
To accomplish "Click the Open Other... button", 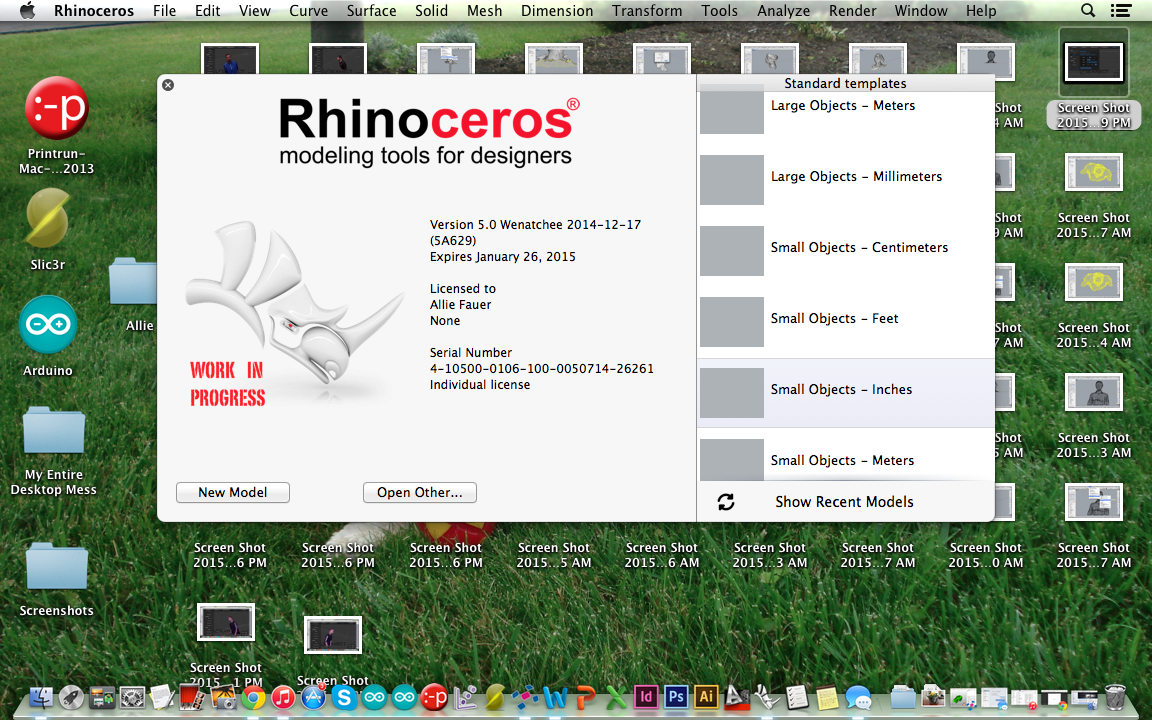I will 420,492.
